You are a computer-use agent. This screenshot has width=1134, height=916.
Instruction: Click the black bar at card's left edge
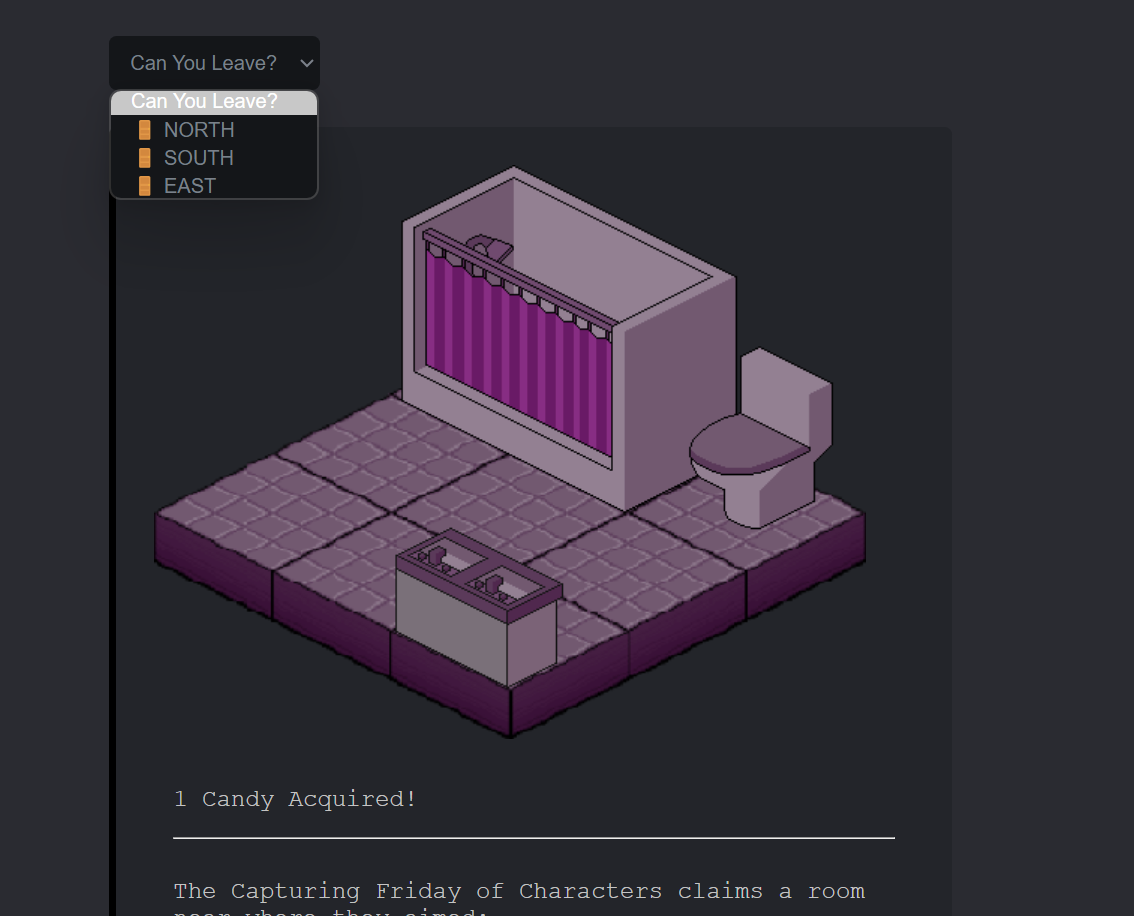coord(112,550)
